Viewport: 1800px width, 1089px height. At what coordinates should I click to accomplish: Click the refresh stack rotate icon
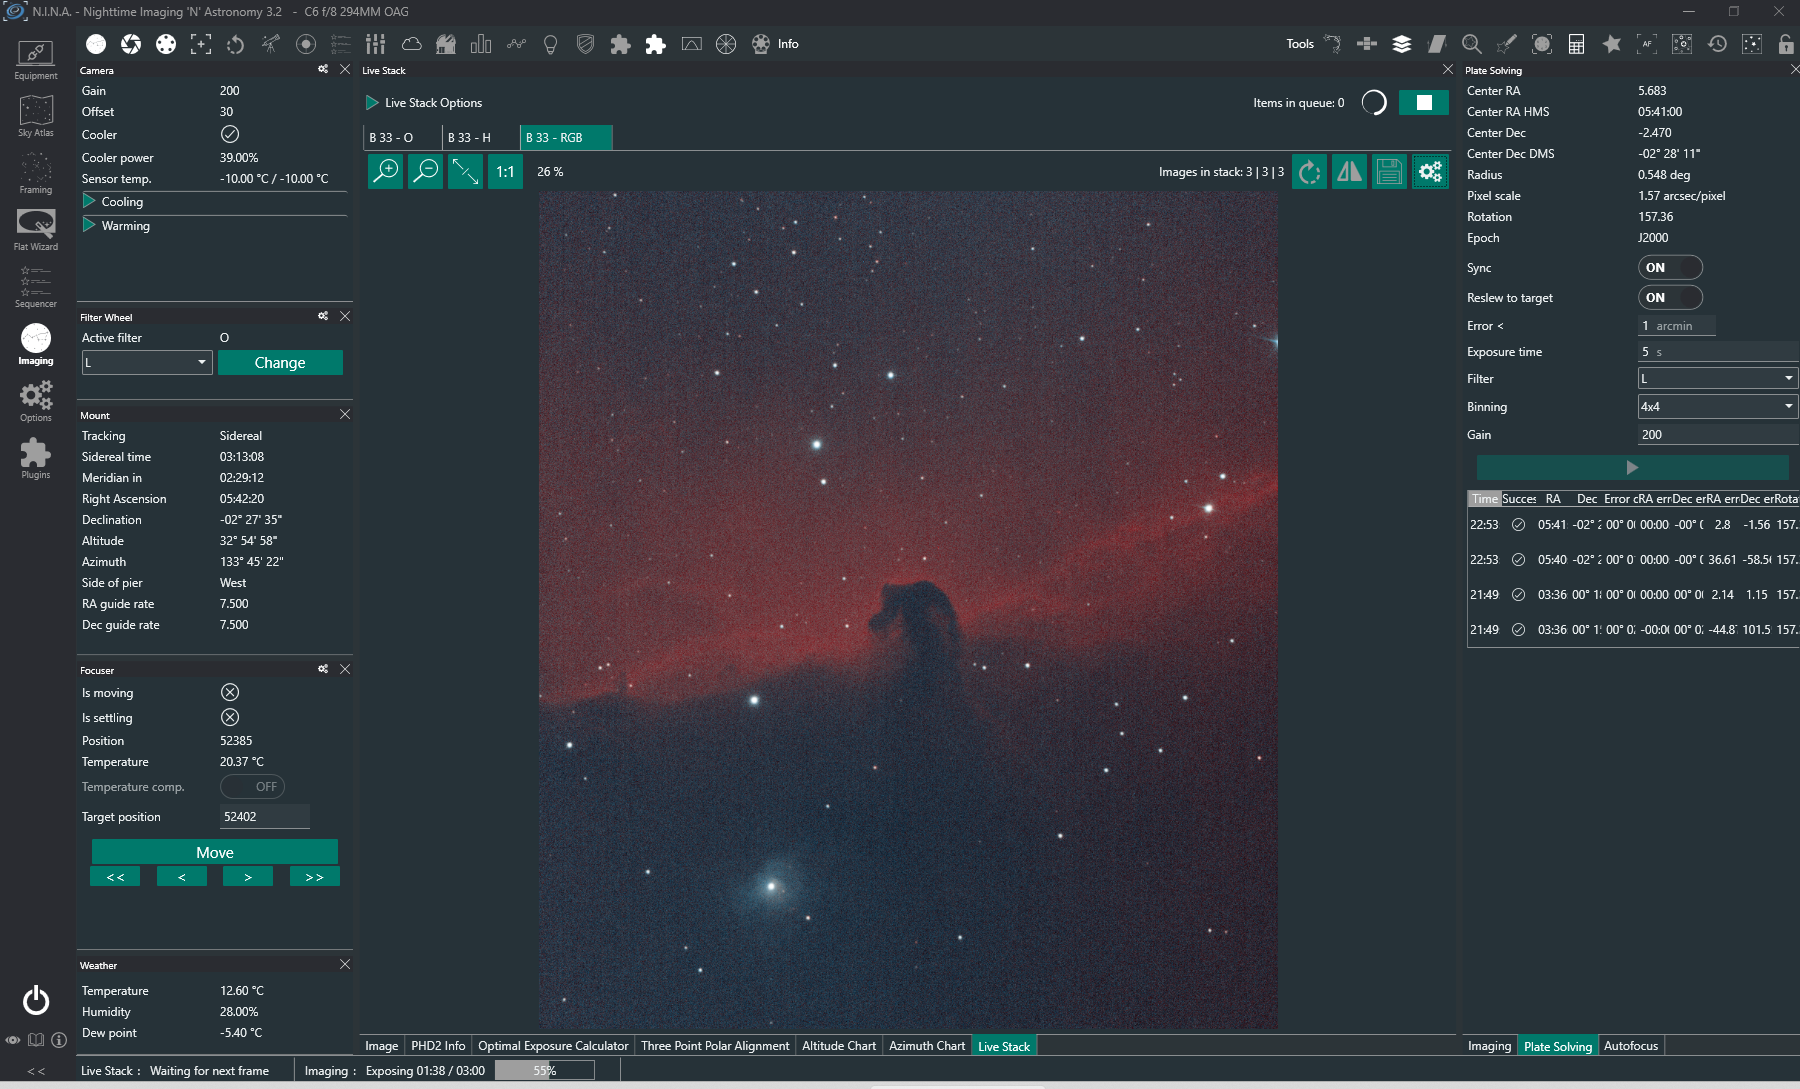[x=1309, y=172]
